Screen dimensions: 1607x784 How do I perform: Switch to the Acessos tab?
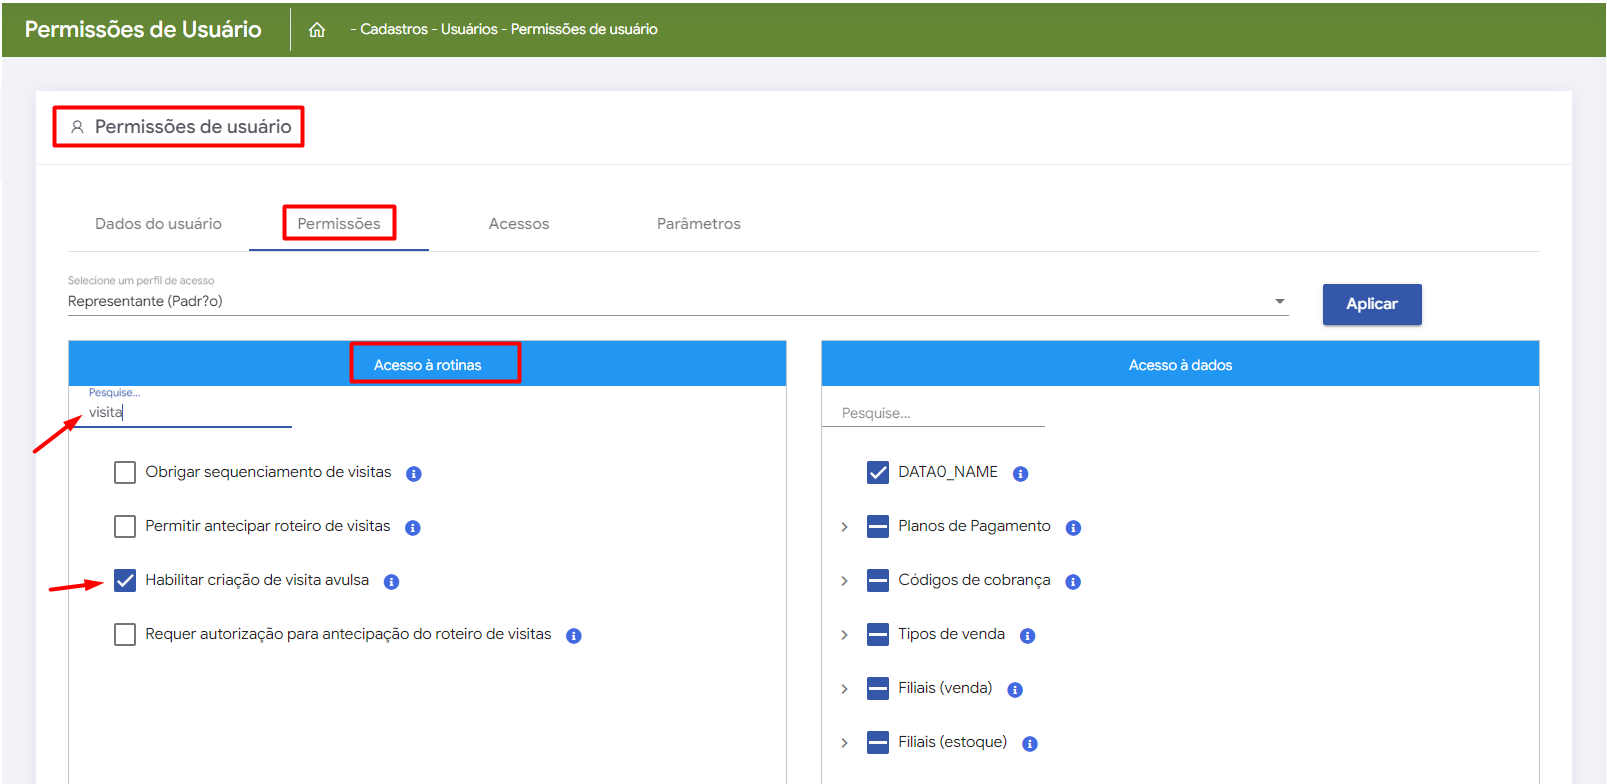(x=518, y=224)
